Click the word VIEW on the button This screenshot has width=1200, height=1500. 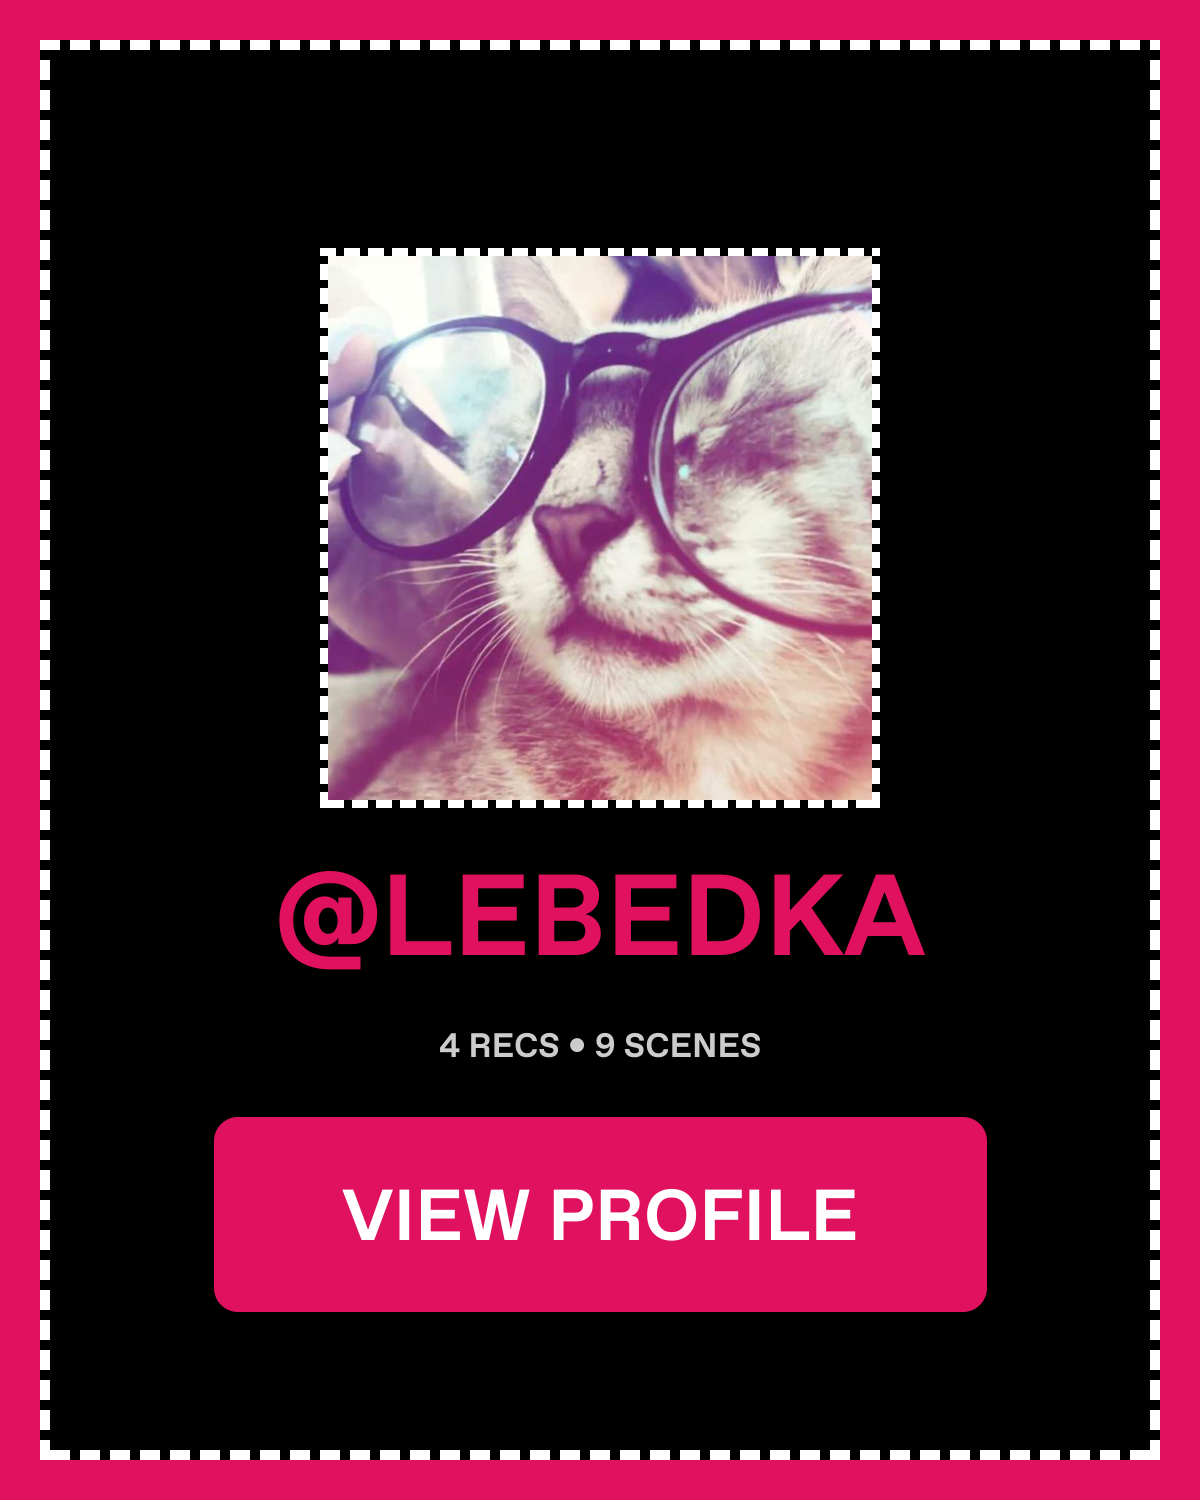click(x=436, y=1215)
